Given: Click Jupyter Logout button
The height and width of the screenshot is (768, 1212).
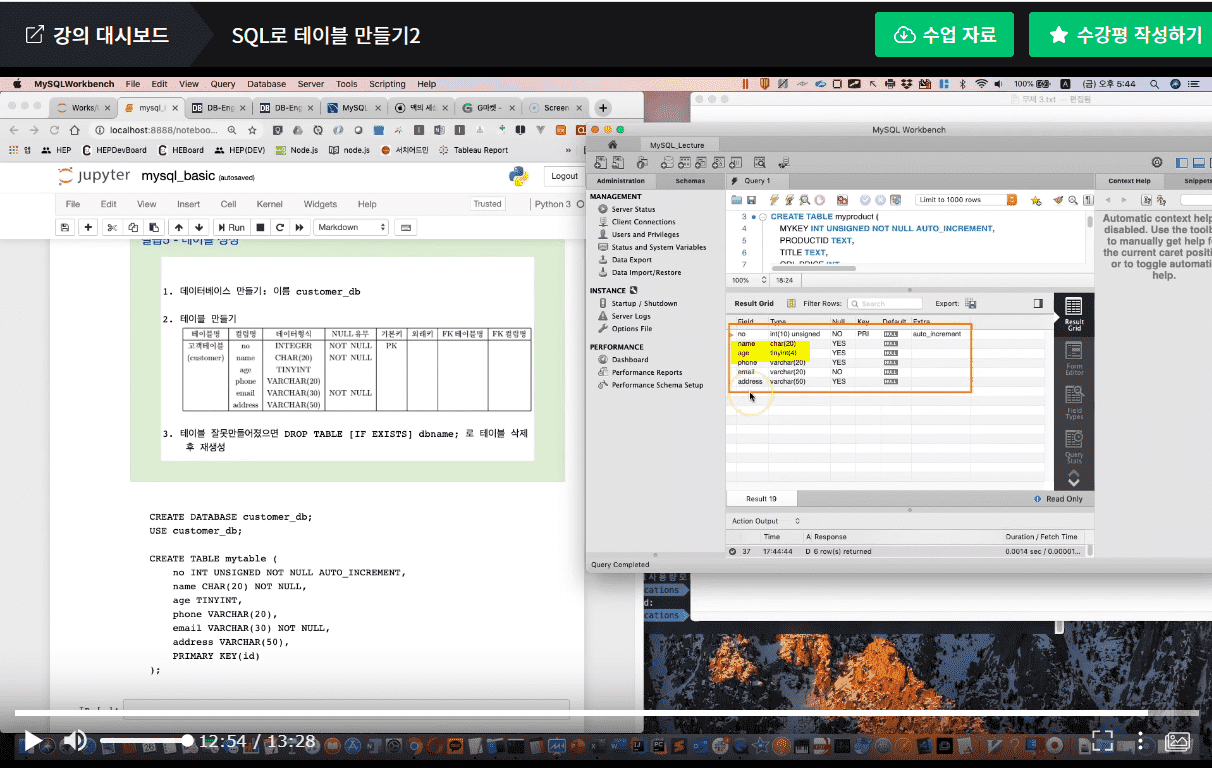Looking at the screenshot, I should click(x=564, y=176).
